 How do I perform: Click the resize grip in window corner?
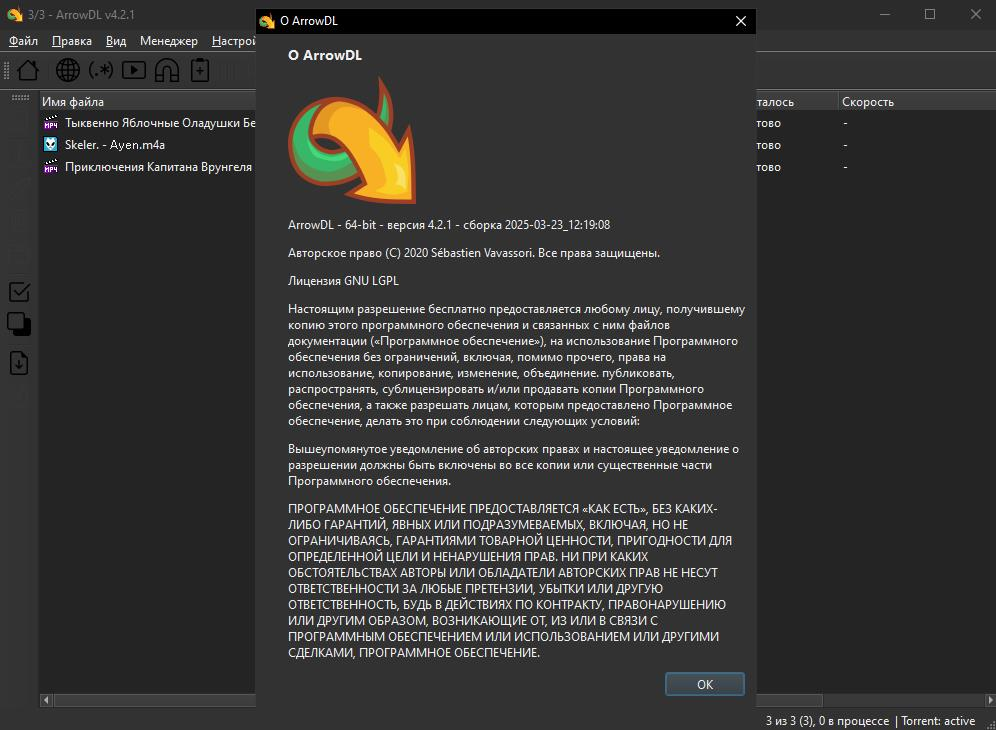tap(990, 724)
